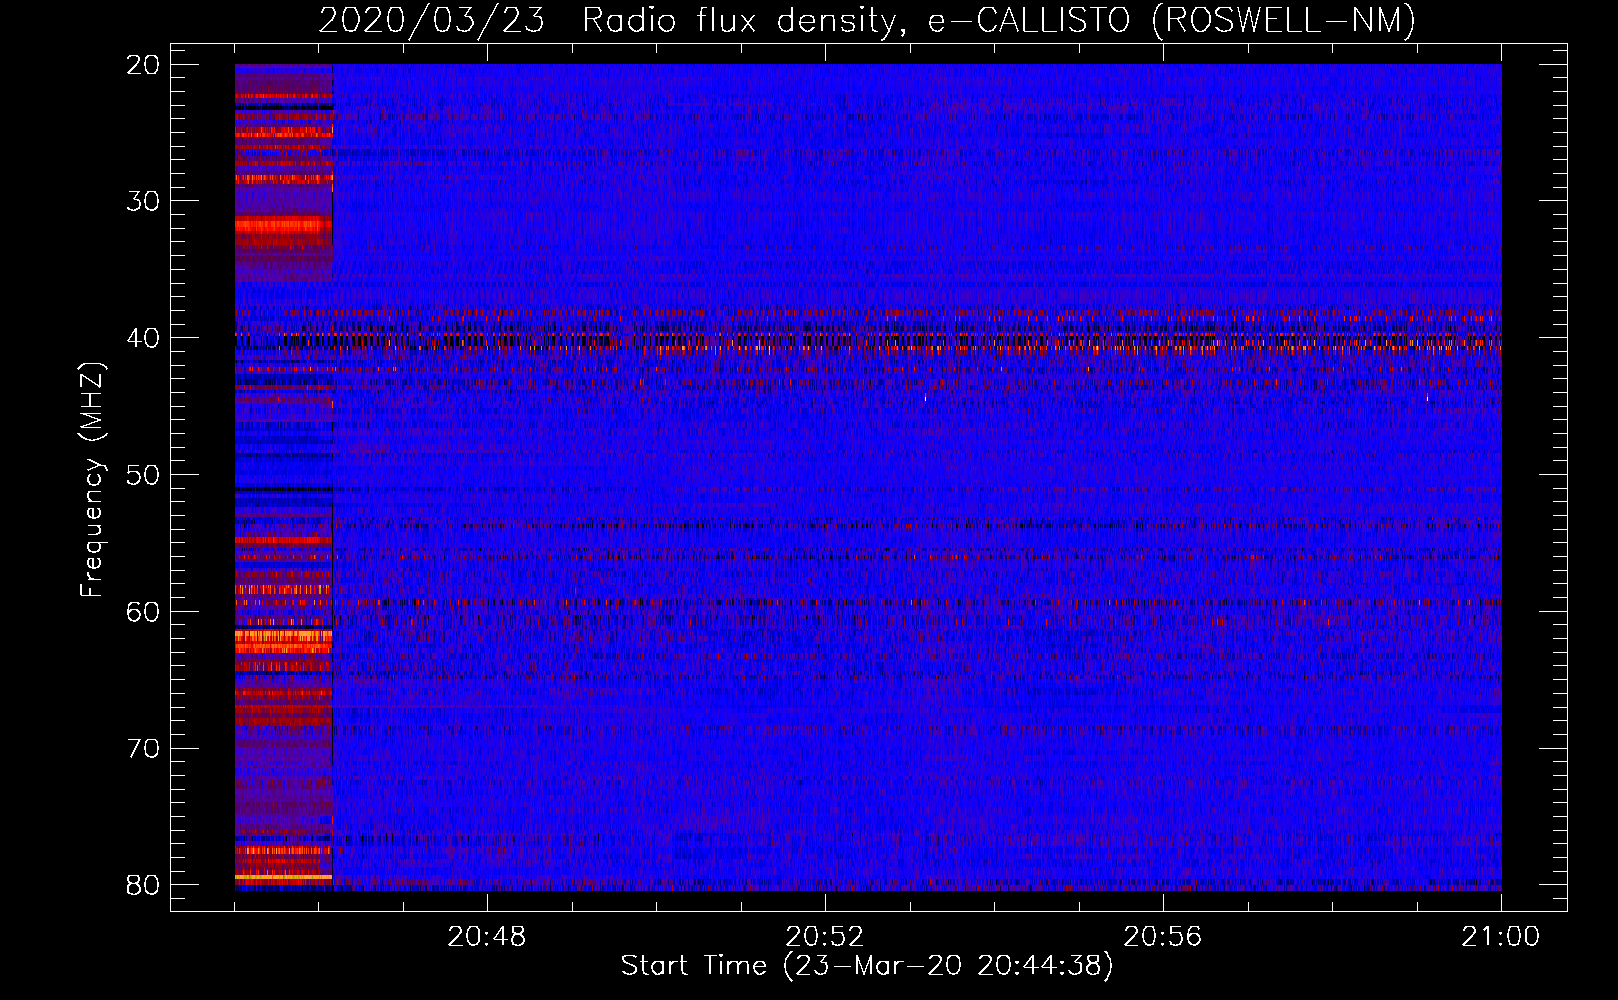
Task: Click the frequency tick label '20'
Action: pos(144,65)
